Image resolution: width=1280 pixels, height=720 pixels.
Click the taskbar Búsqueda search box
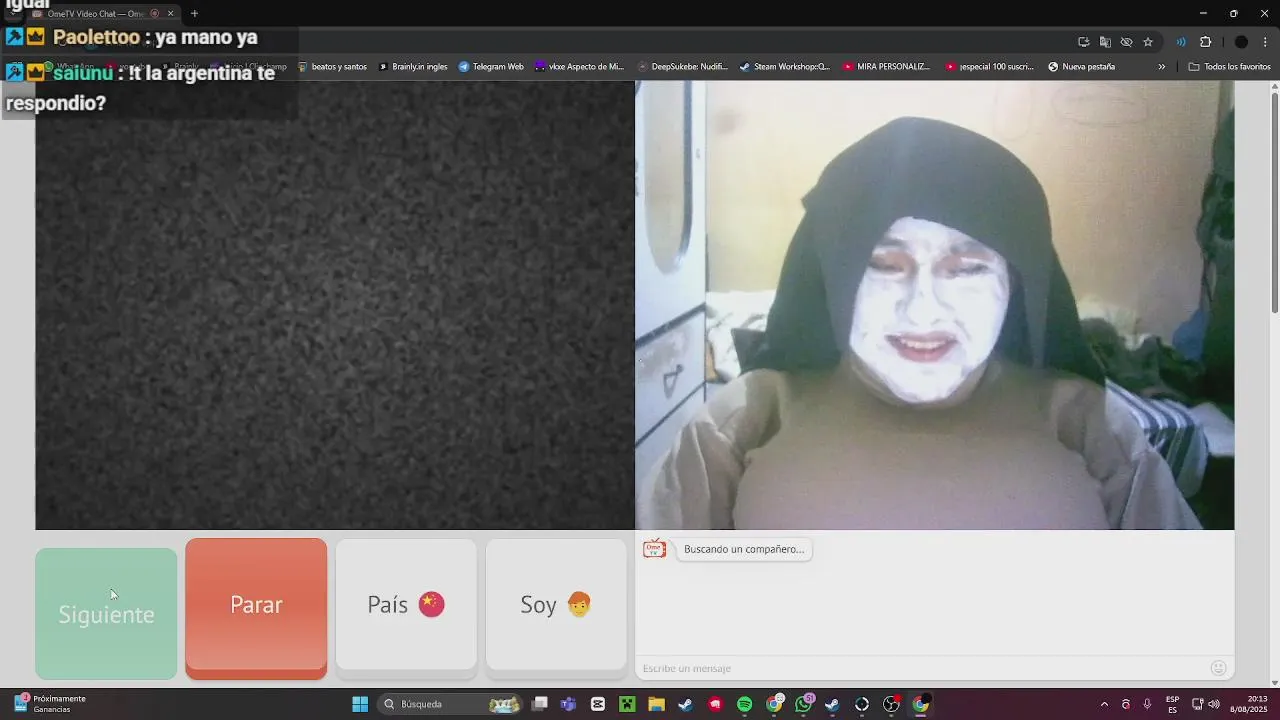(x=450, y=704)
